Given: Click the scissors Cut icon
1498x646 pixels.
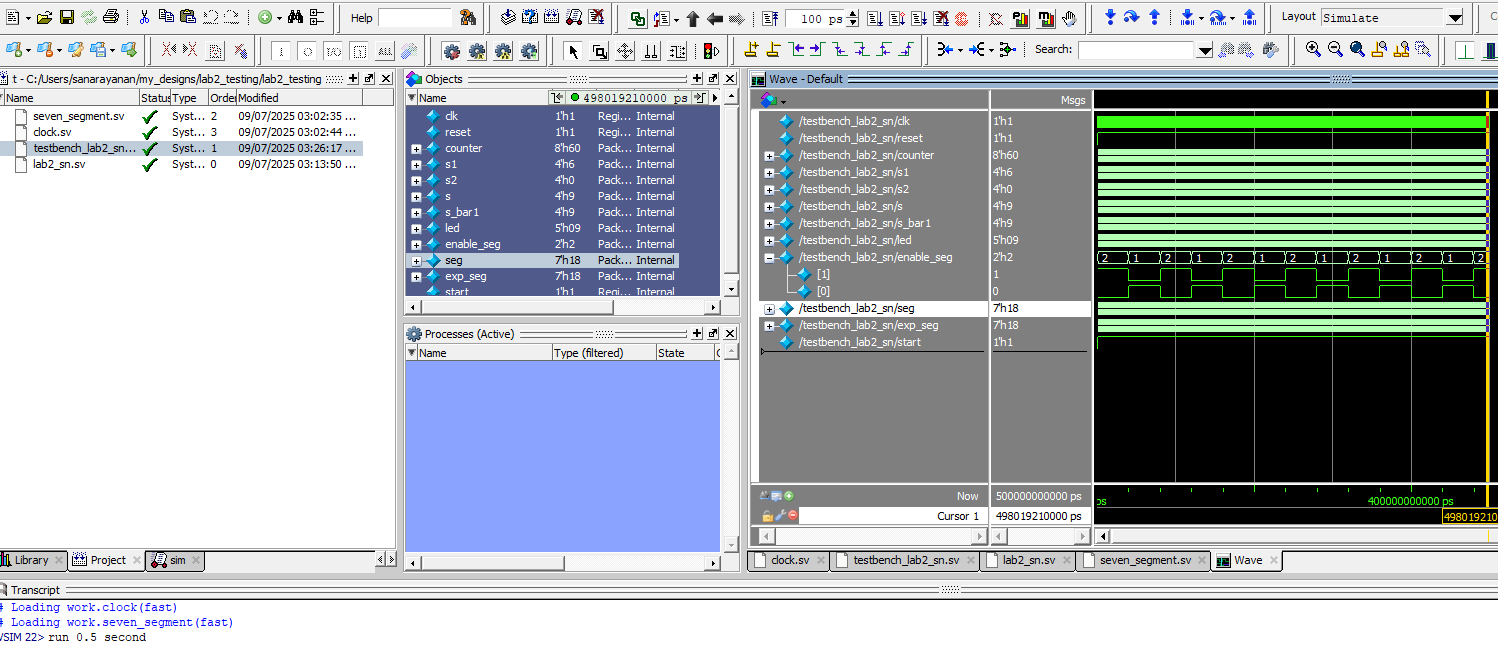Looking at the screenshot, I should (144, 18).
